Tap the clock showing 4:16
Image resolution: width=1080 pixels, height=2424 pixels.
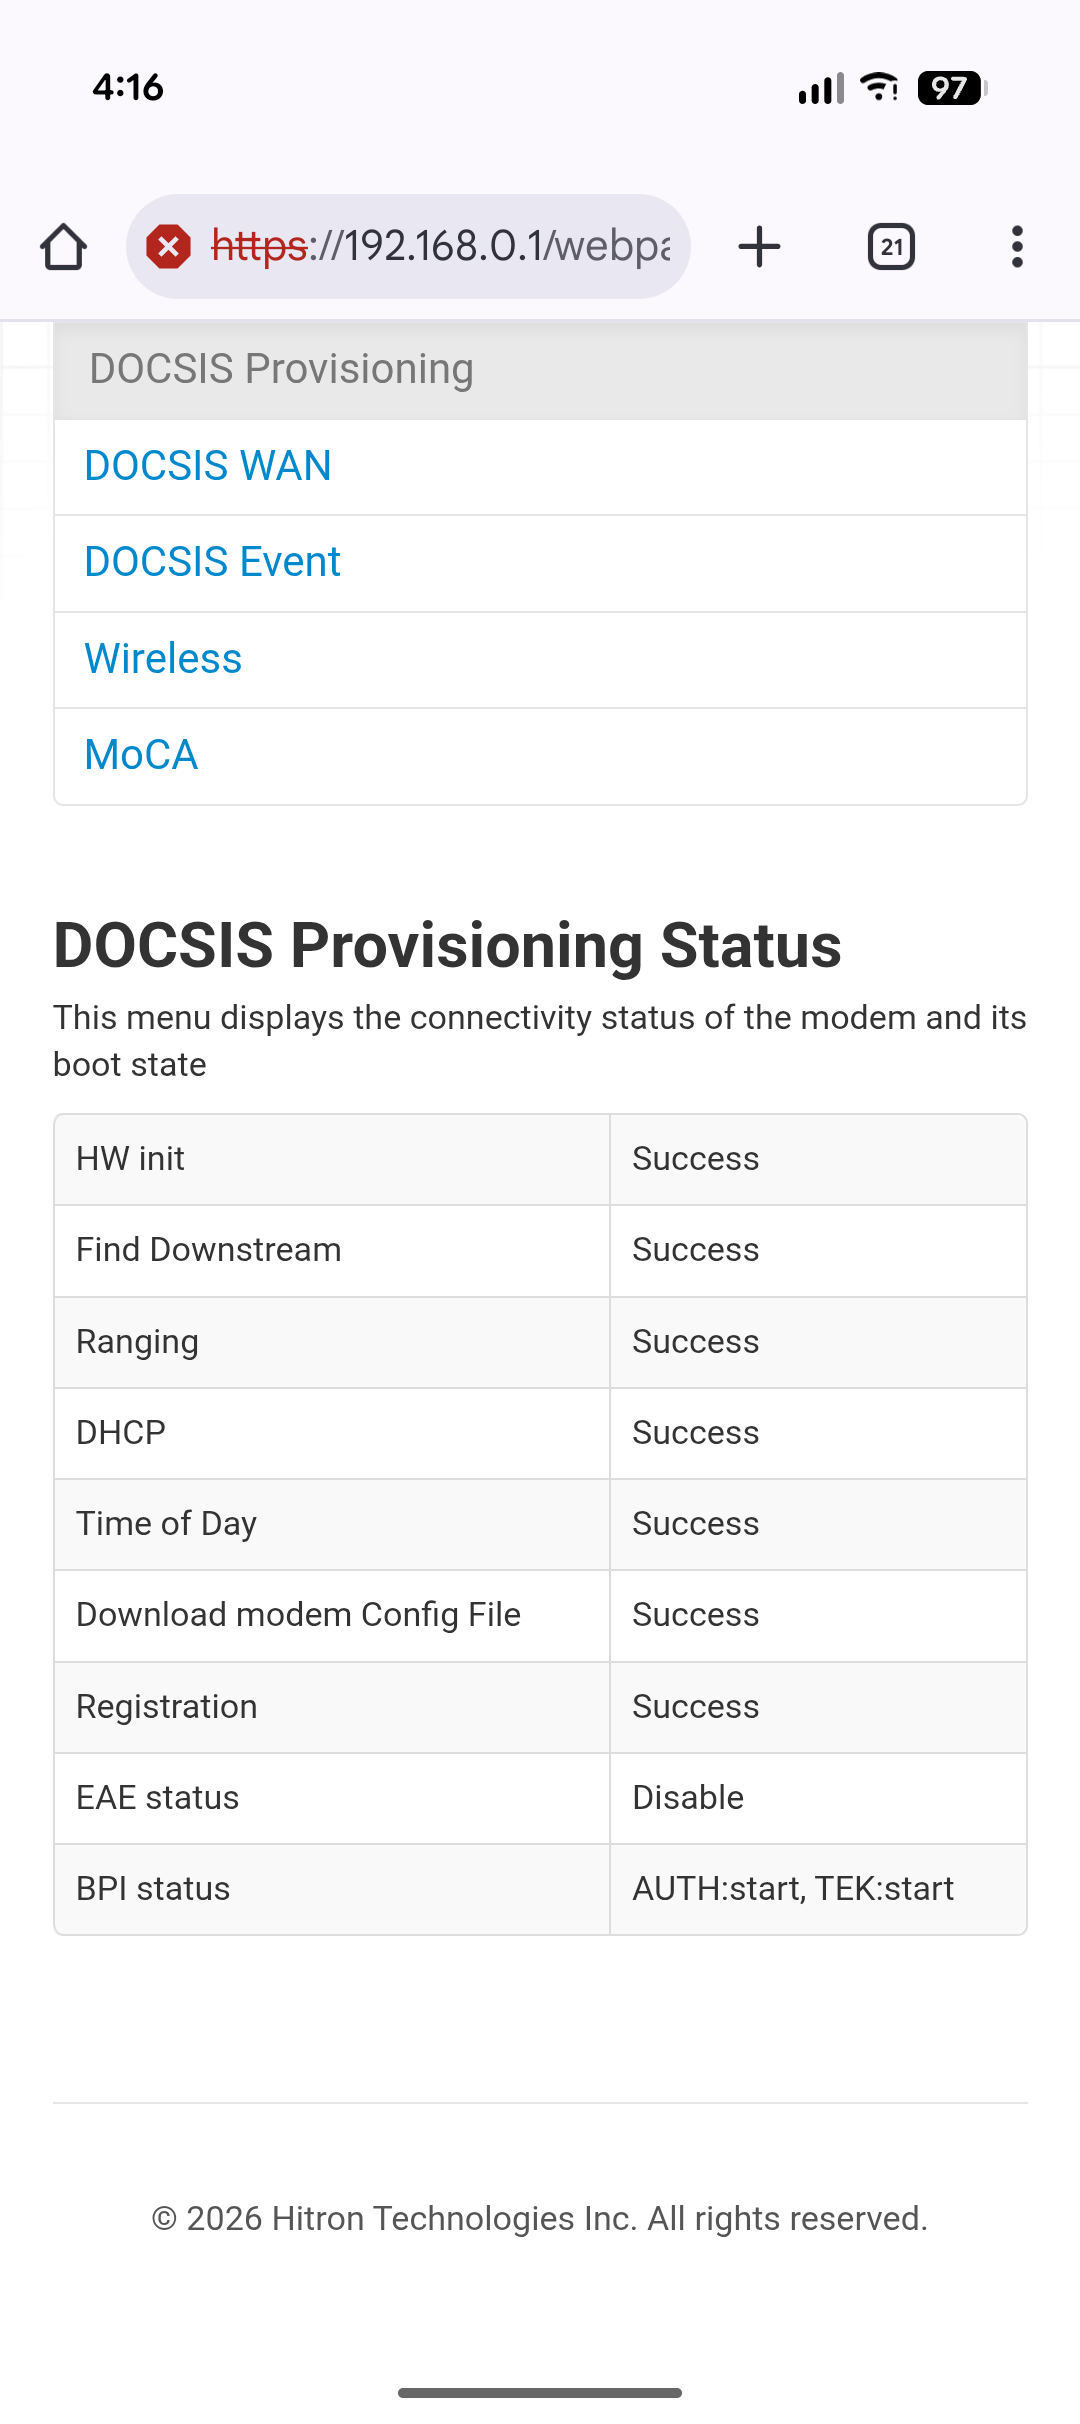(128, 88)
